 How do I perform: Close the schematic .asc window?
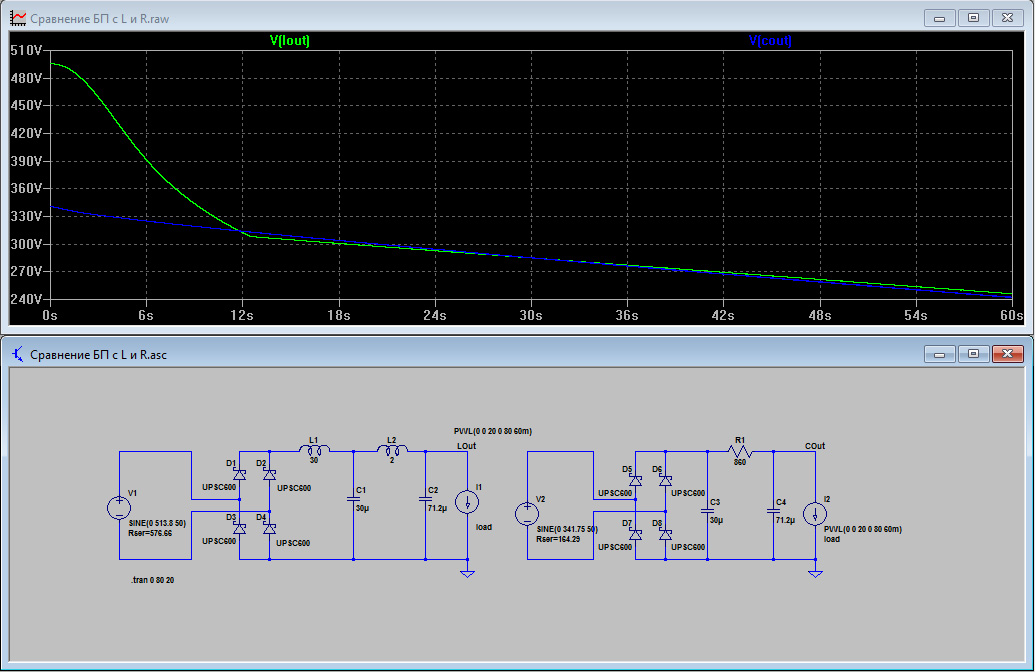pyautogui.click(x=1008, y=354)
